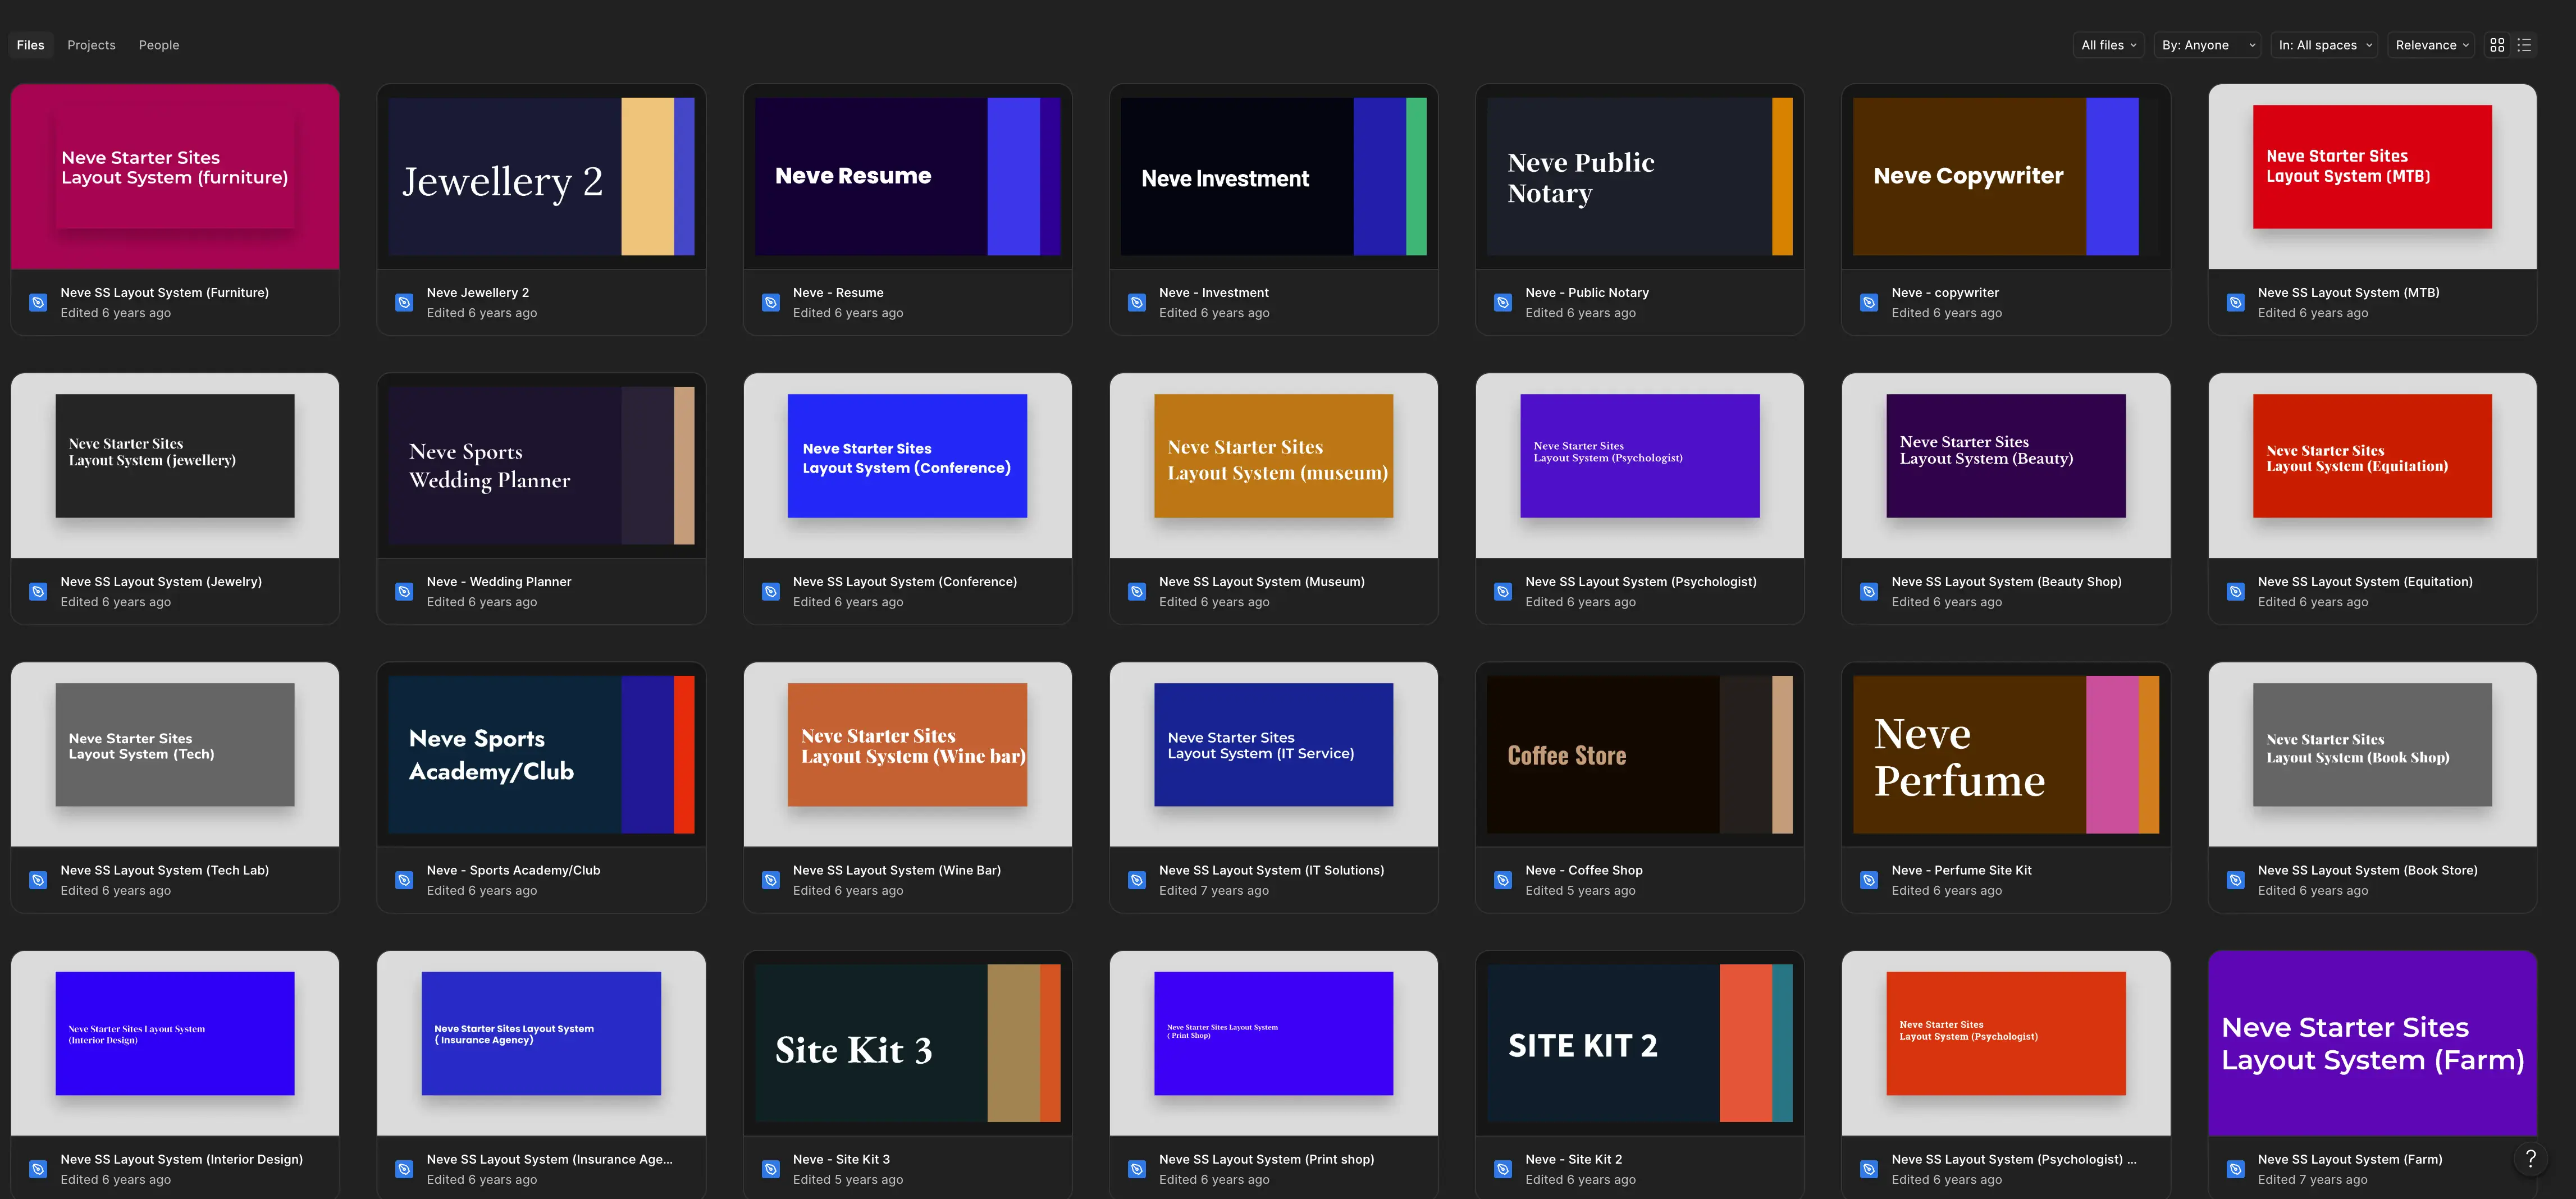Click 'Edited 5 years ago' under Coffee Shop
2576x1199 pixels.
[x=1580, y=890]
